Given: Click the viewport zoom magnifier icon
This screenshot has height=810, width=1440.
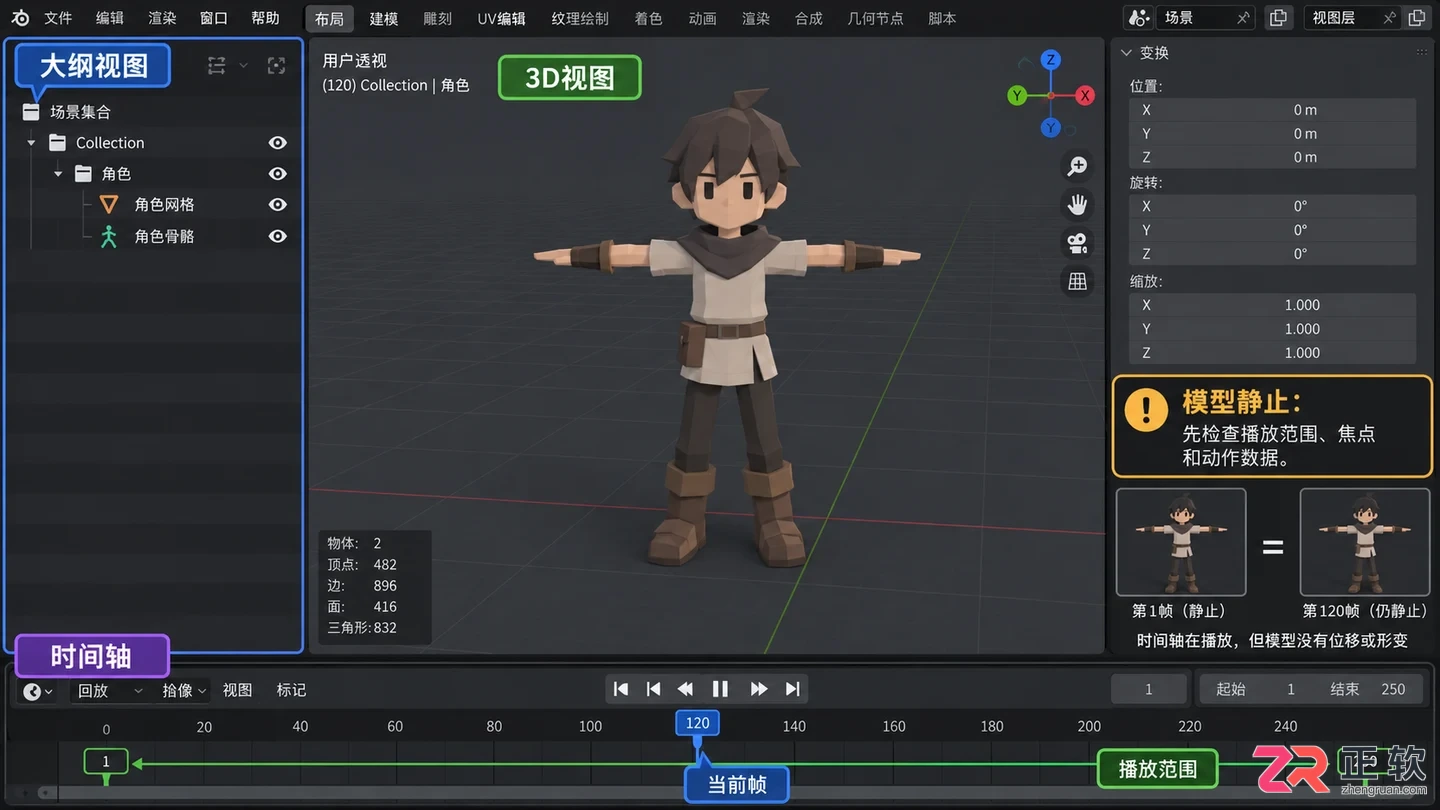Looking at the screenshot, I should (x=1077, y=166).
